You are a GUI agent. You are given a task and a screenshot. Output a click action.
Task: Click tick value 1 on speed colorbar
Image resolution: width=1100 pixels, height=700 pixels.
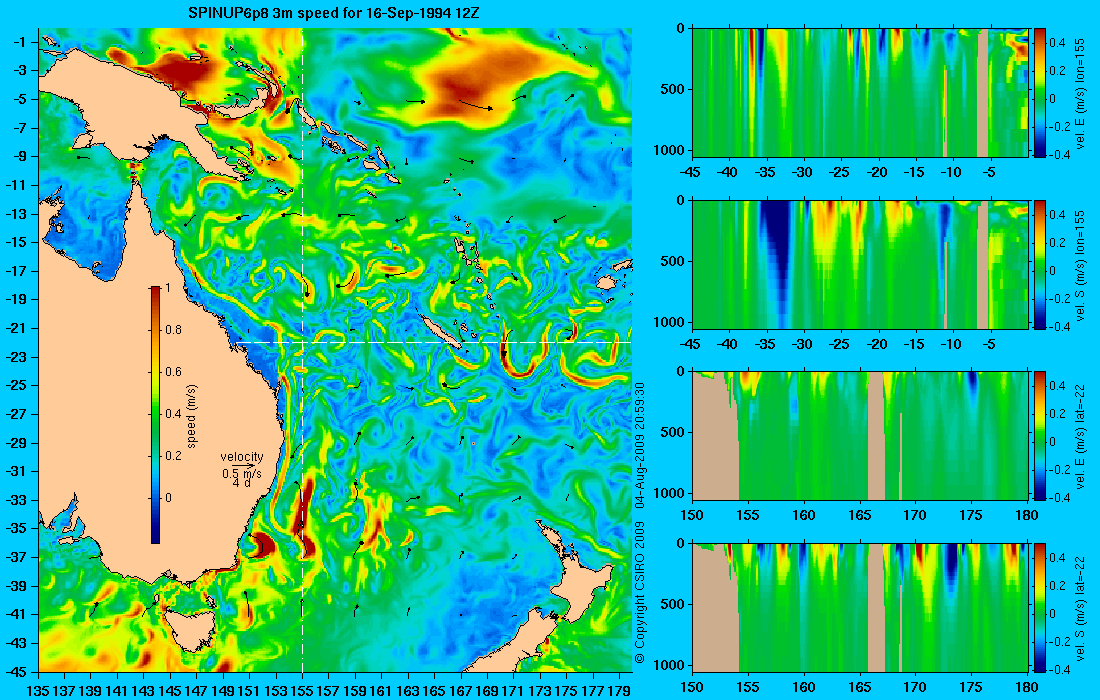tap(166, 288)
